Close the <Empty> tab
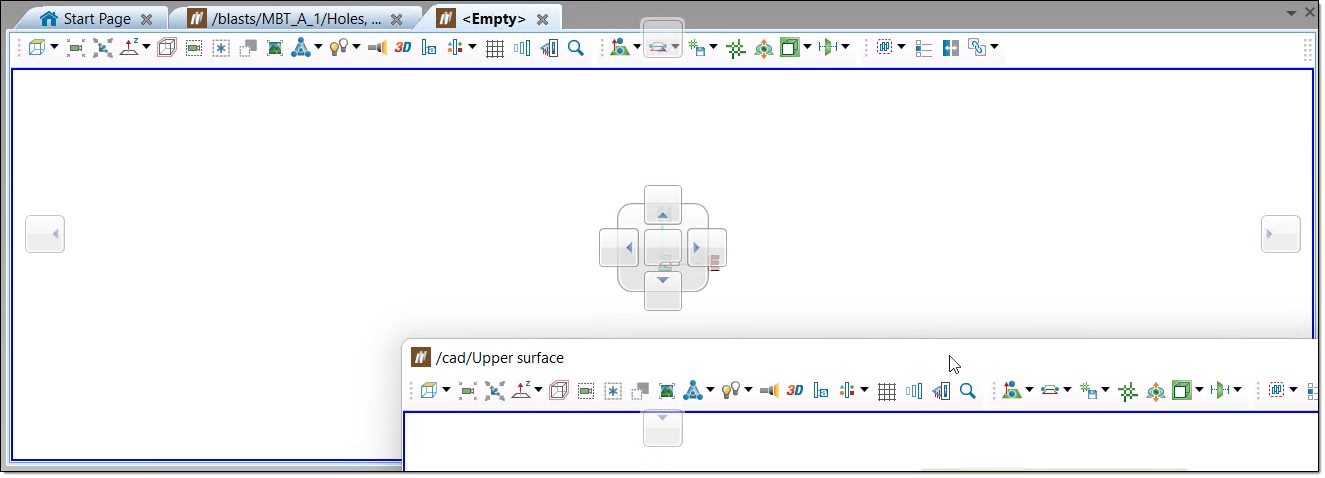 [543, 19]
